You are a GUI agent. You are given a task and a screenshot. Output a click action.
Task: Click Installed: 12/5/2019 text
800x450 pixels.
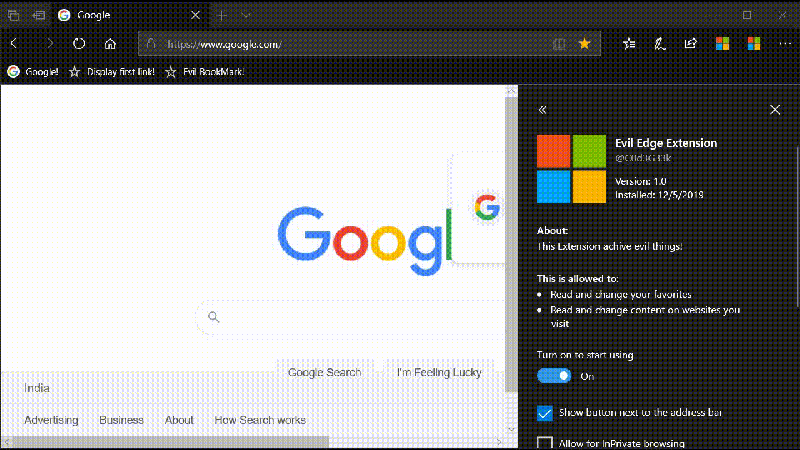[659, 195]
